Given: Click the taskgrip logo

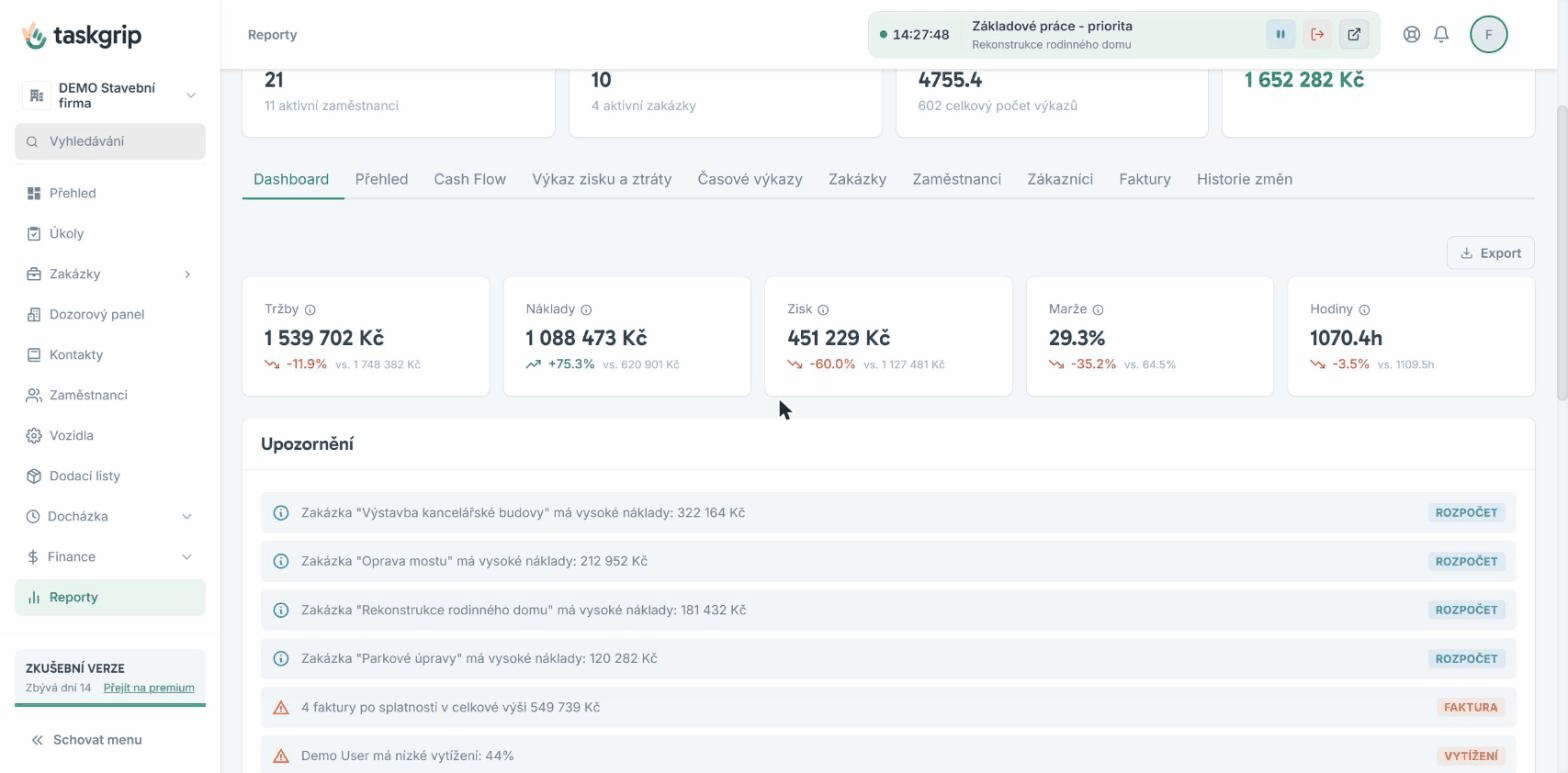Looking at the screenshot, I should coord(82,35).
